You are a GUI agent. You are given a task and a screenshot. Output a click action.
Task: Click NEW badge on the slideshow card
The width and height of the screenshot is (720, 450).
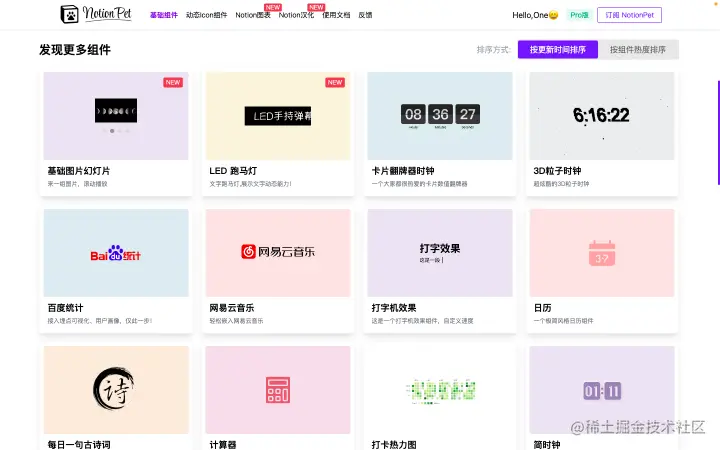173,83
